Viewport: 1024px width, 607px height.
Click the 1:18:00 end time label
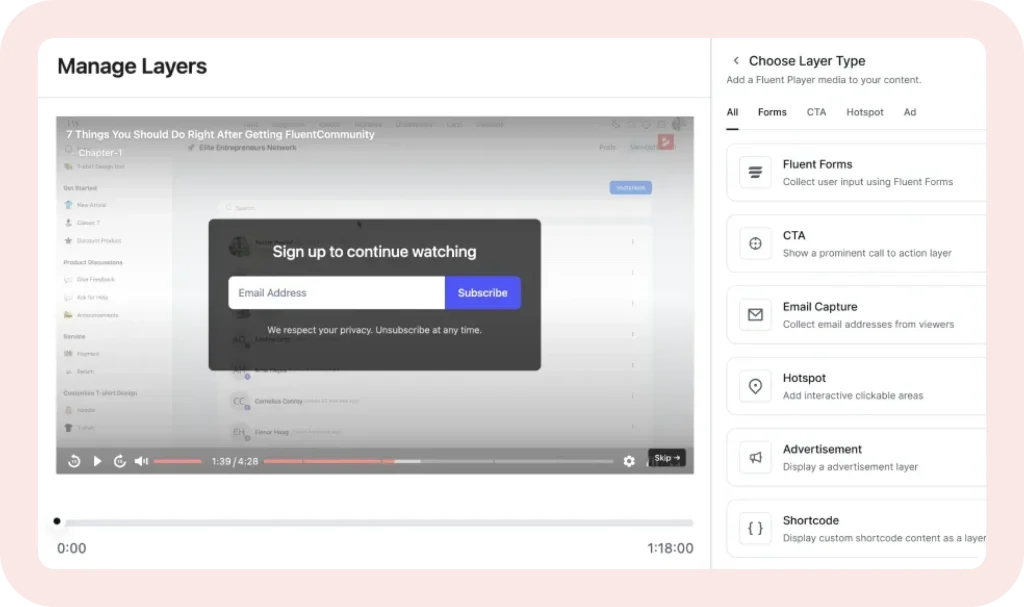click(670, 548)
